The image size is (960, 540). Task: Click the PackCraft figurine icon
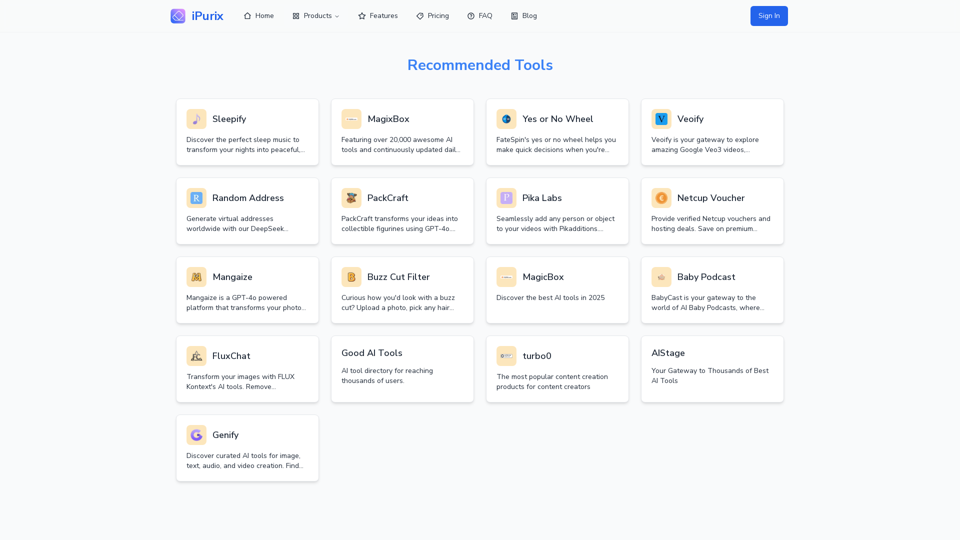351,198
